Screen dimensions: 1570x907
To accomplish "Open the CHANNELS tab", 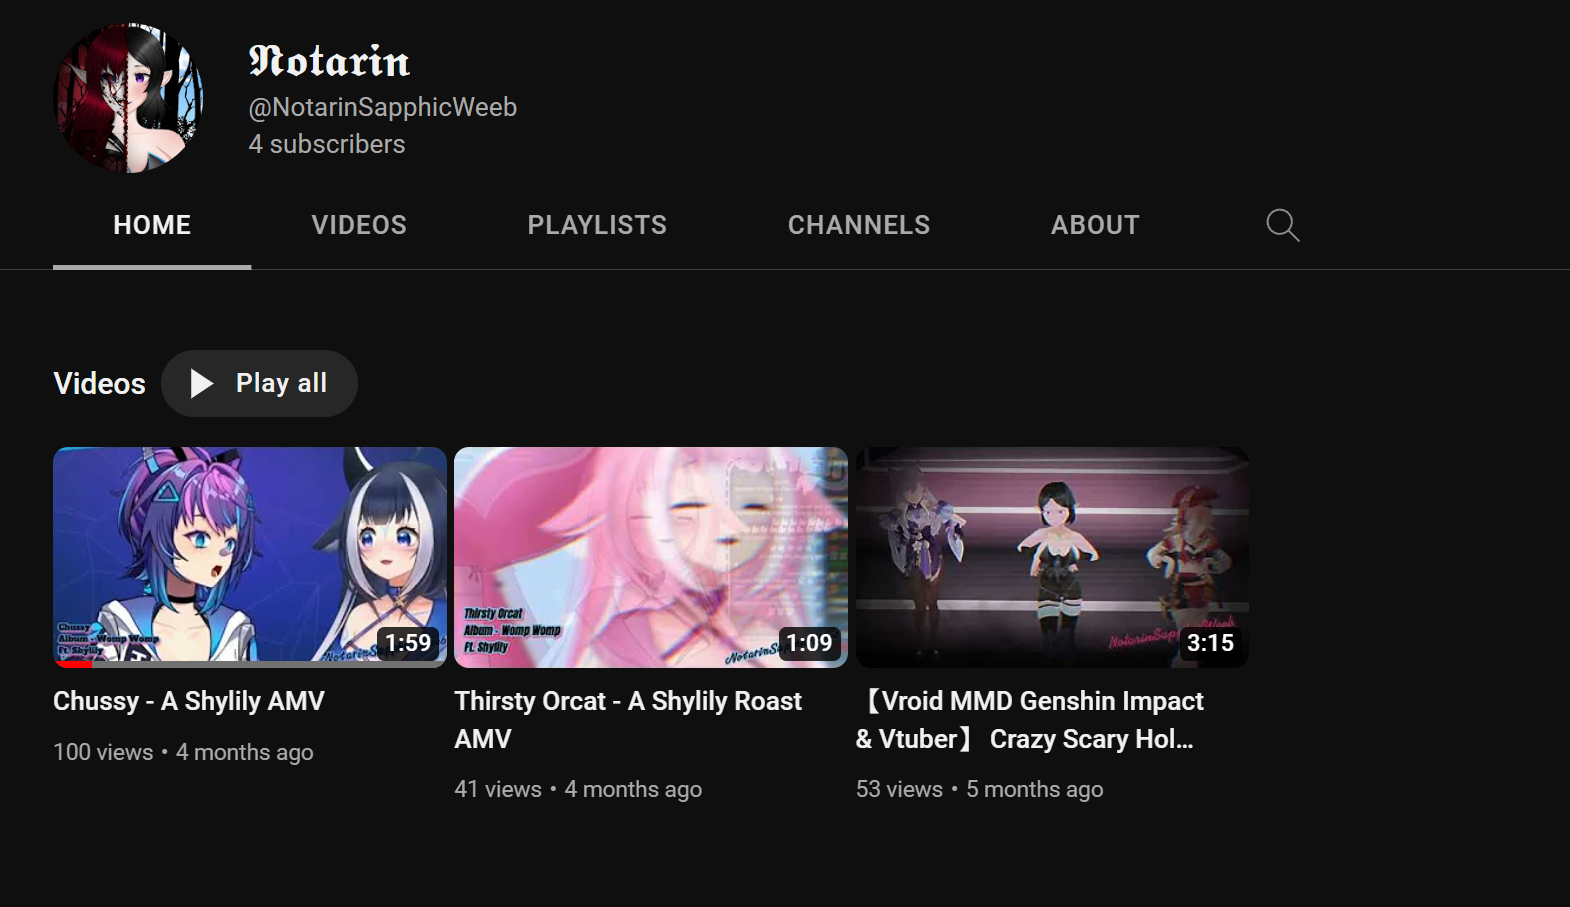I will point(859,225).
